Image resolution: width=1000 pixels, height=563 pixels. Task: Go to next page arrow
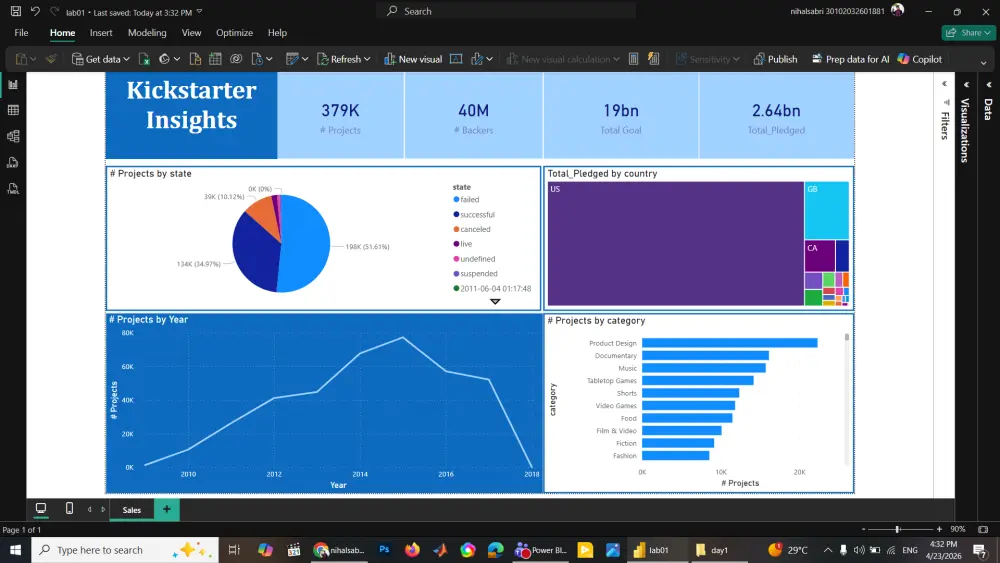(103, 509)
